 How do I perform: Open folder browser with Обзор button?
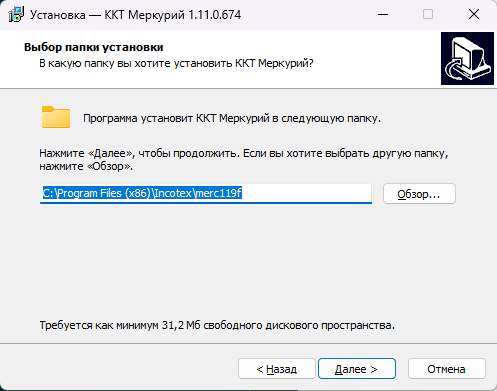(419, 194)
